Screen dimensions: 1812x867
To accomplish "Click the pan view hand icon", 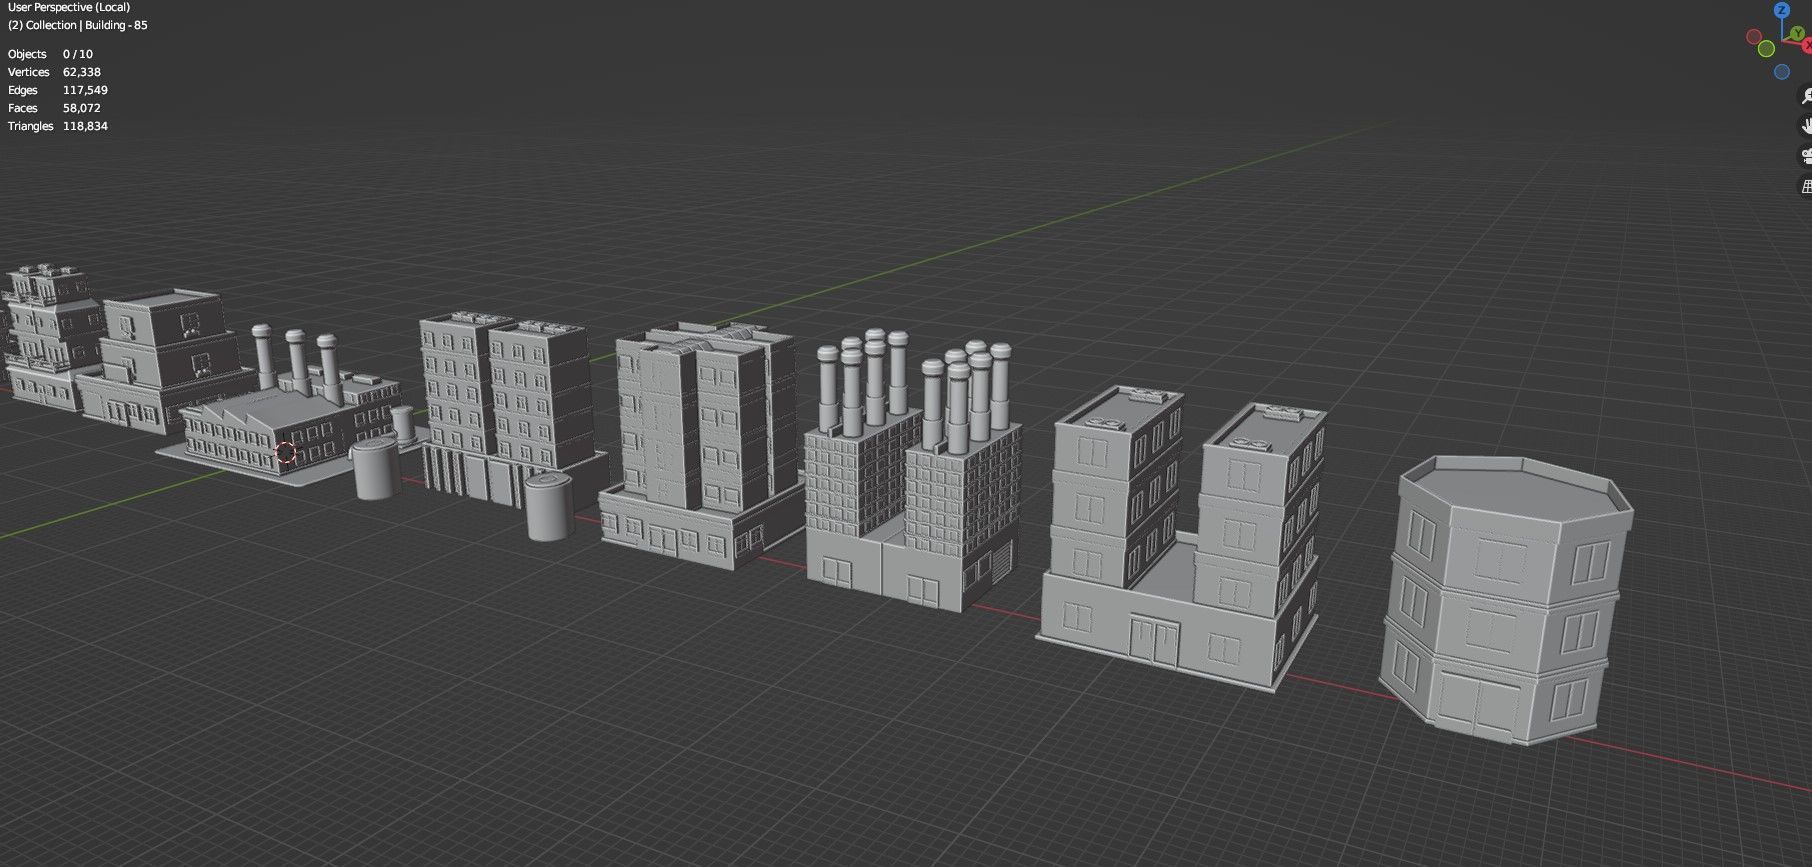I will pos(1806,126).
